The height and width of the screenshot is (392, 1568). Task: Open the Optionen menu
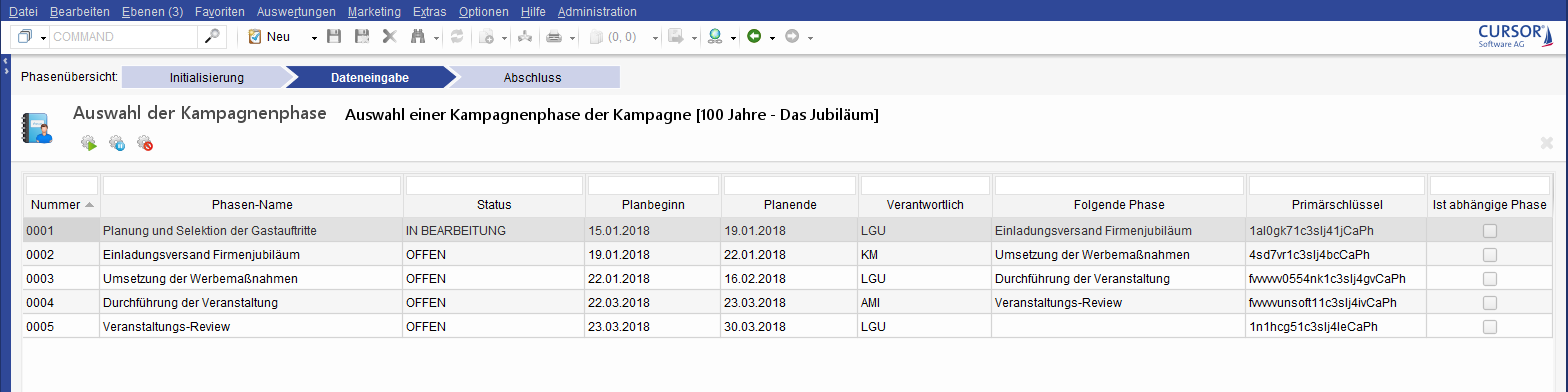(484, 12)
